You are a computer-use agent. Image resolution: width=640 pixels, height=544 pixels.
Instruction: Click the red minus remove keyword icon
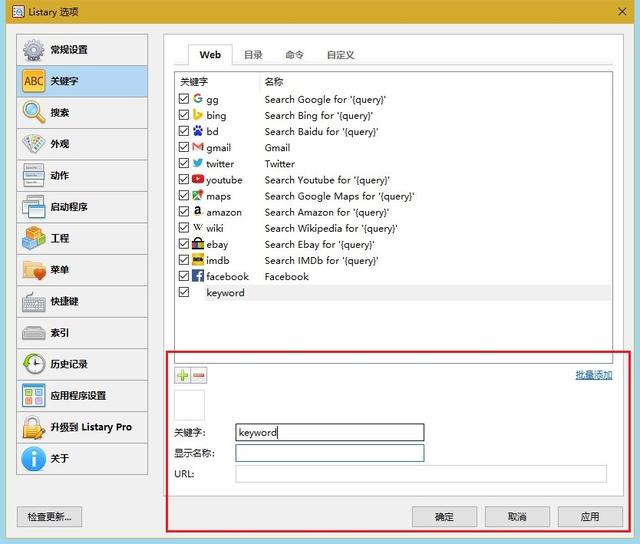point(199,375)
